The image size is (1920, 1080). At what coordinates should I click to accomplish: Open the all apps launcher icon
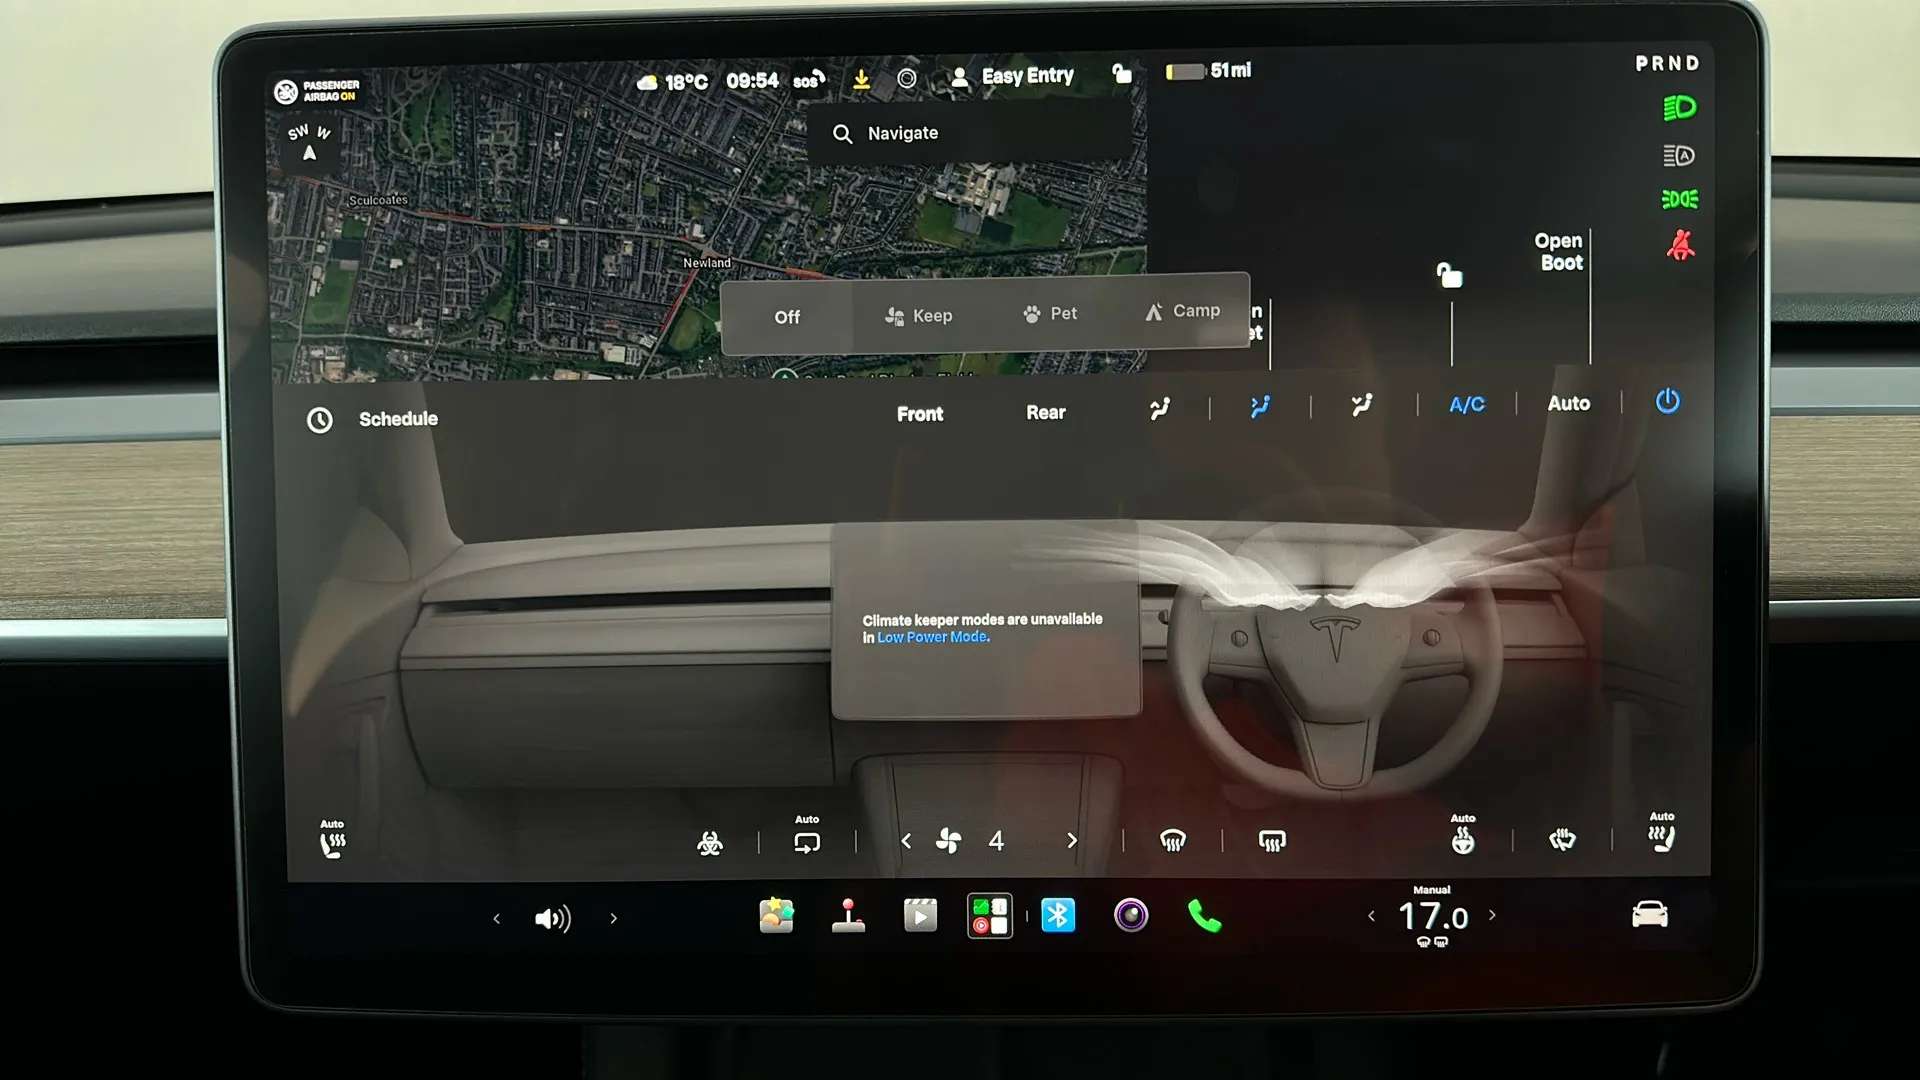point(990,915)
